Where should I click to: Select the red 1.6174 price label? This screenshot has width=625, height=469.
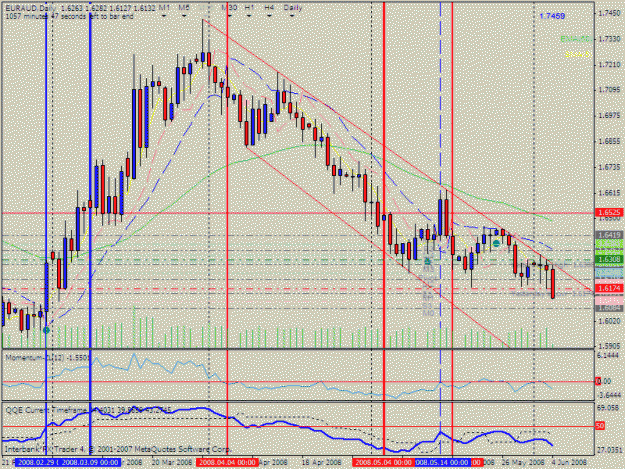point(609,288)
